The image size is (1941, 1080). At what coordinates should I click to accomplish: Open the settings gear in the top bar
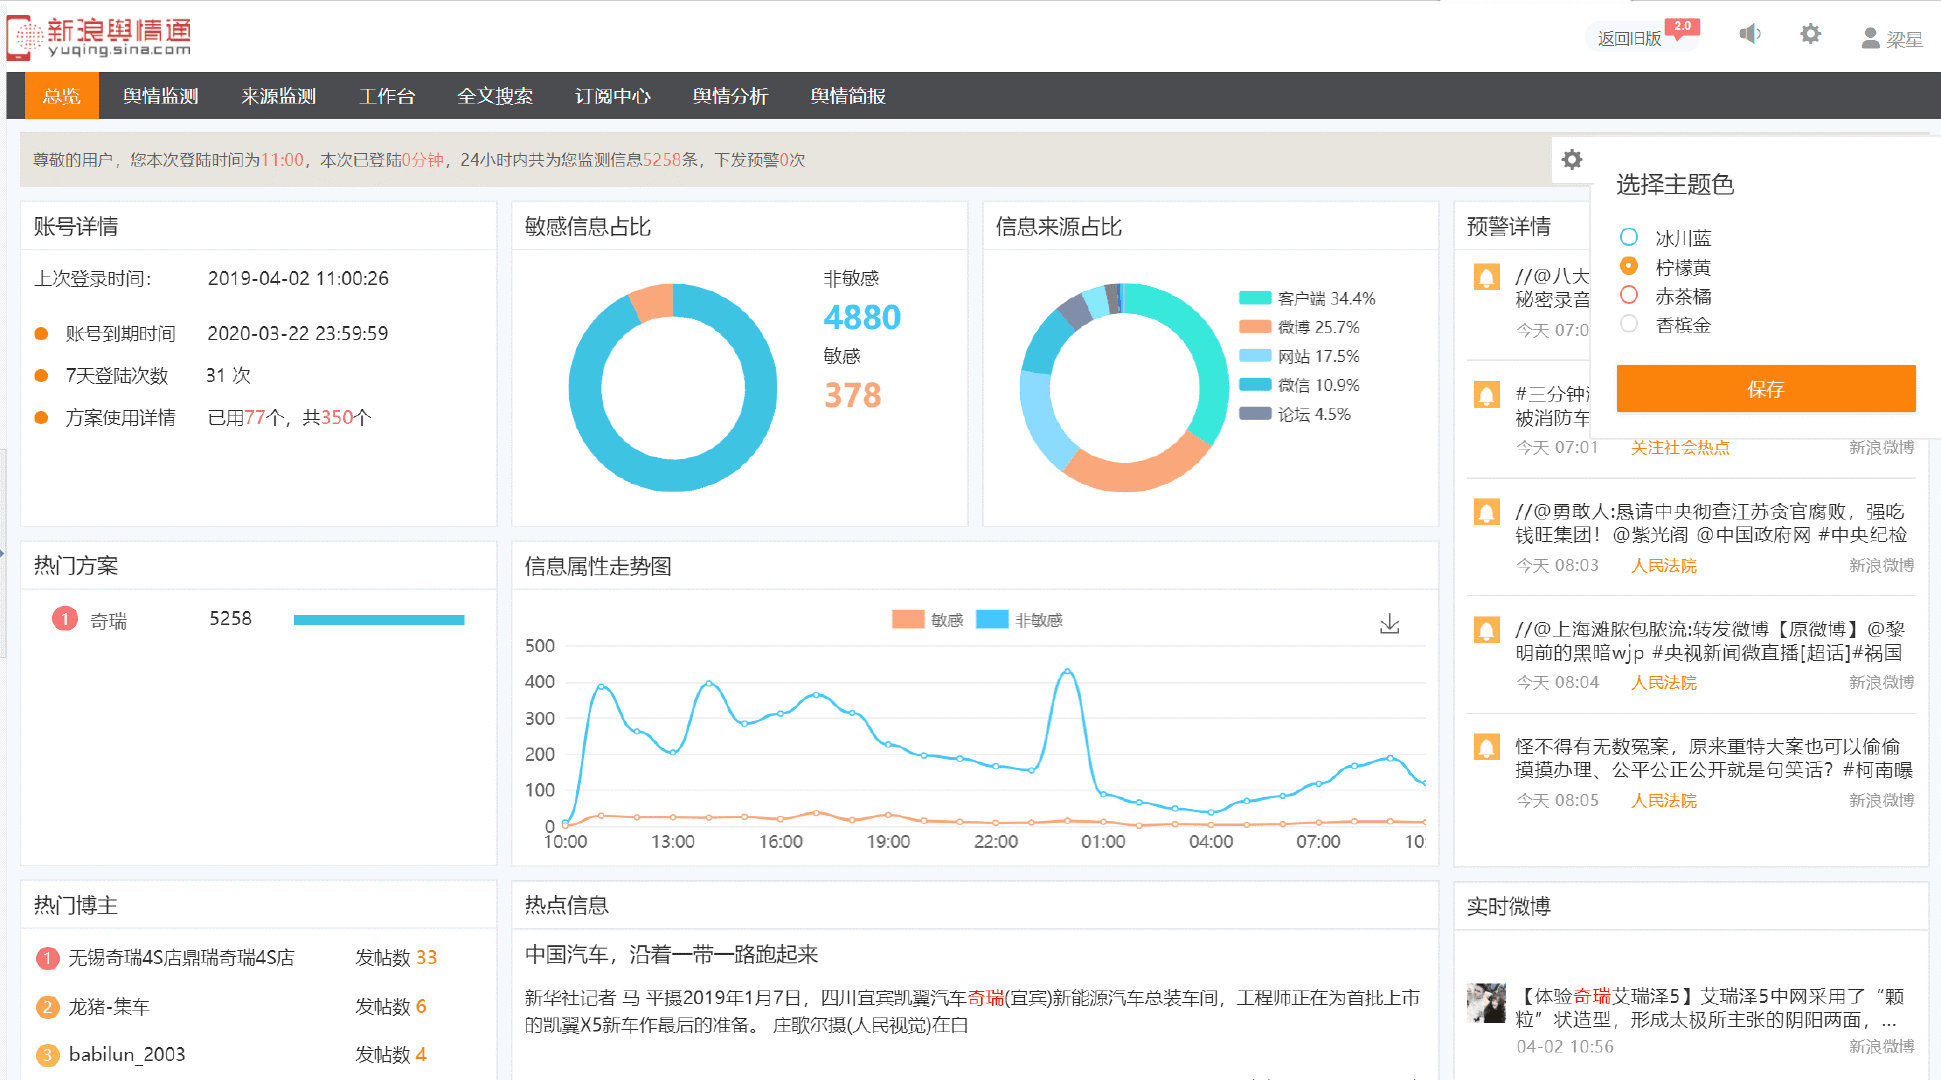1810,34
